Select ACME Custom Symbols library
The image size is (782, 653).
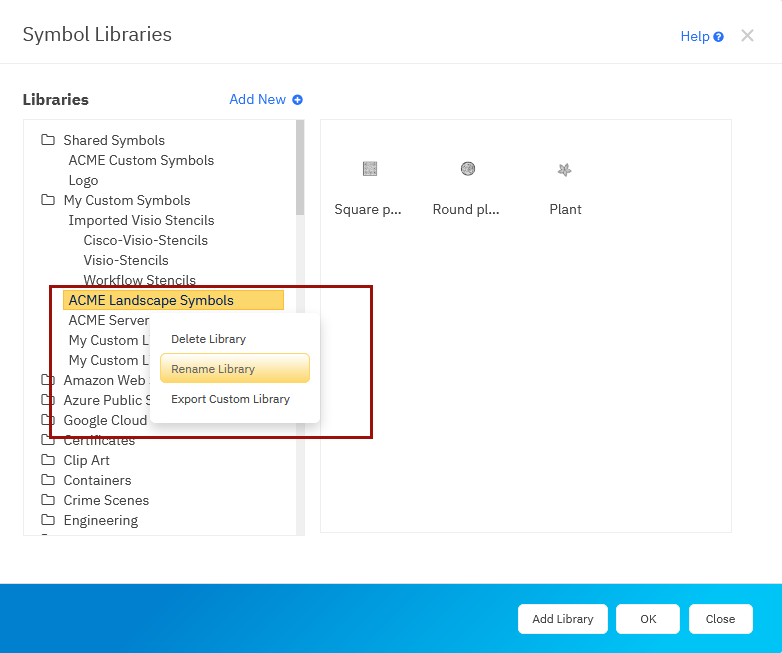click(x=141, y=160)
